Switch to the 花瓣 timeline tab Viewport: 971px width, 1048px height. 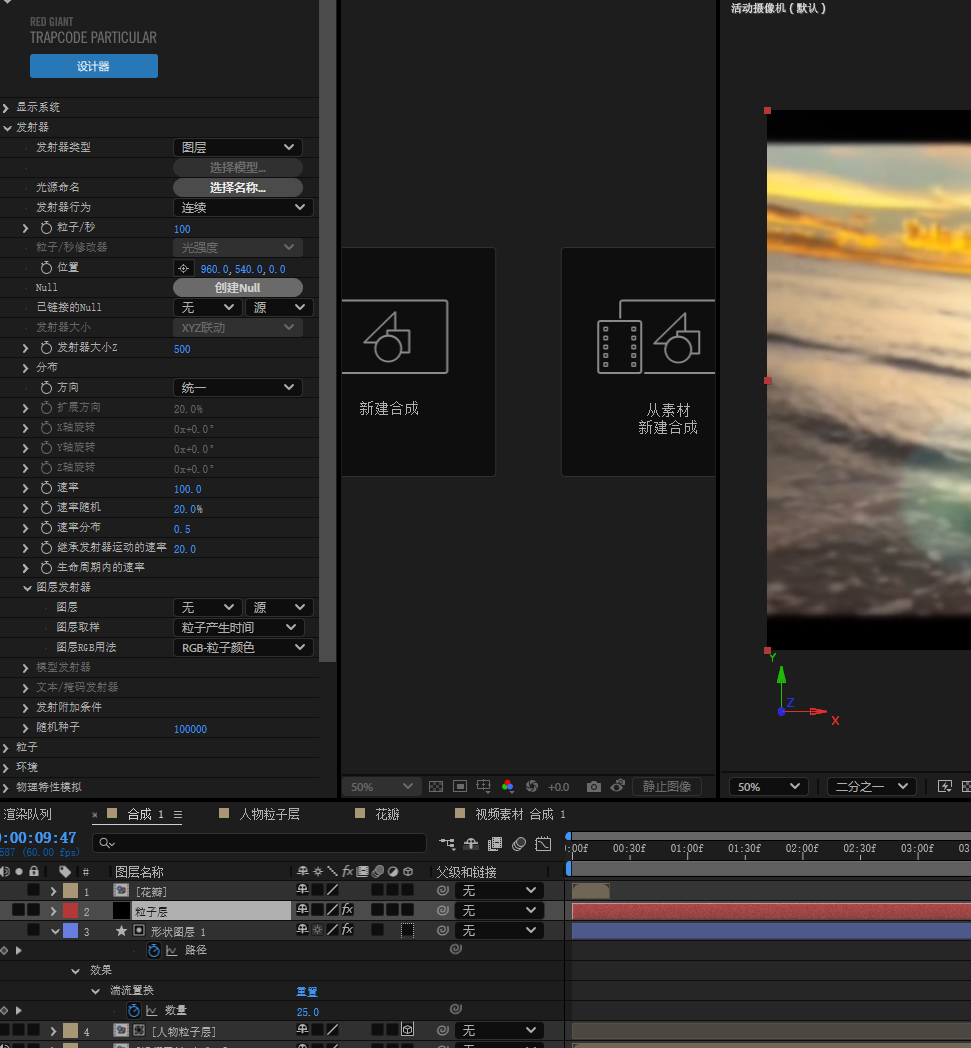point(387,814)
